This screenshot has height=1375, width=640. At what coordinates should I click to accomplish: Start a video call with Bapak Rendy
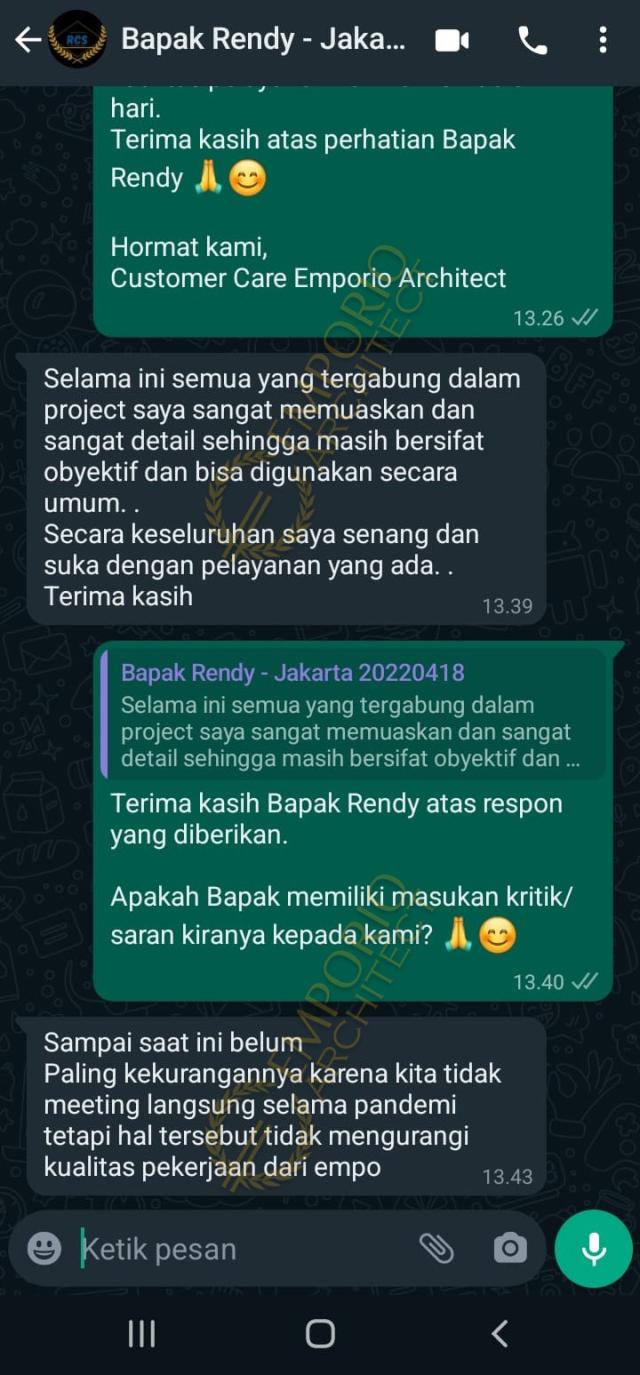pos(453,40)
